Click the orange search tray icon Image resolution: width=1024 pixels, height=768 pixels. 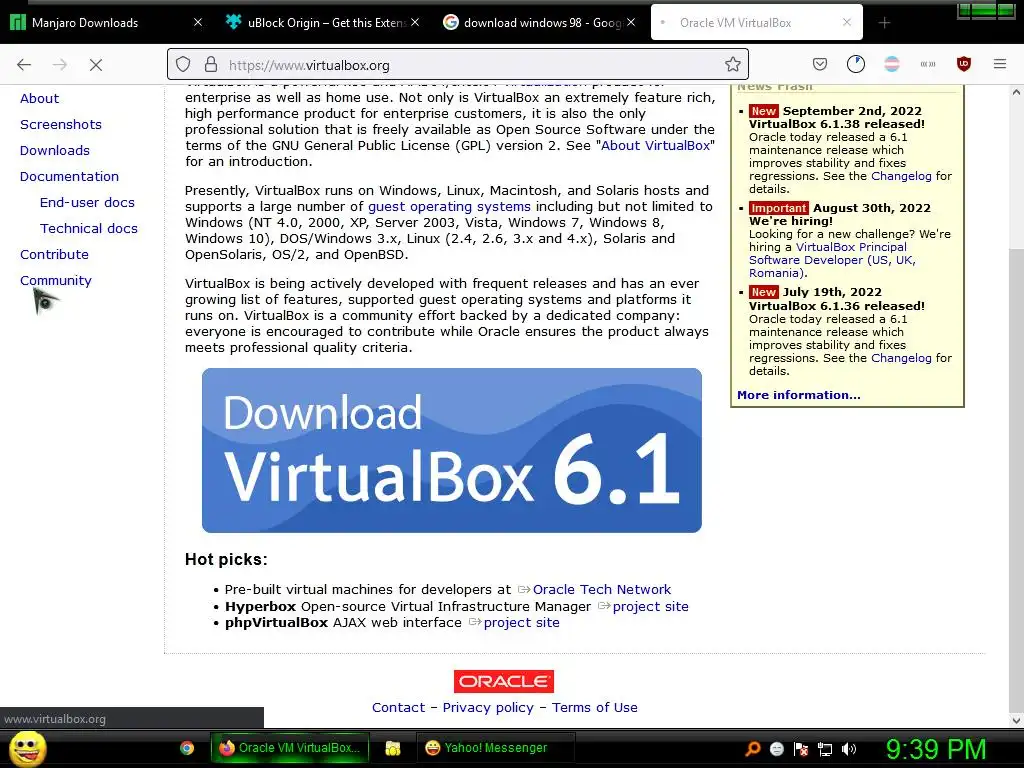[x=752, y=749]
